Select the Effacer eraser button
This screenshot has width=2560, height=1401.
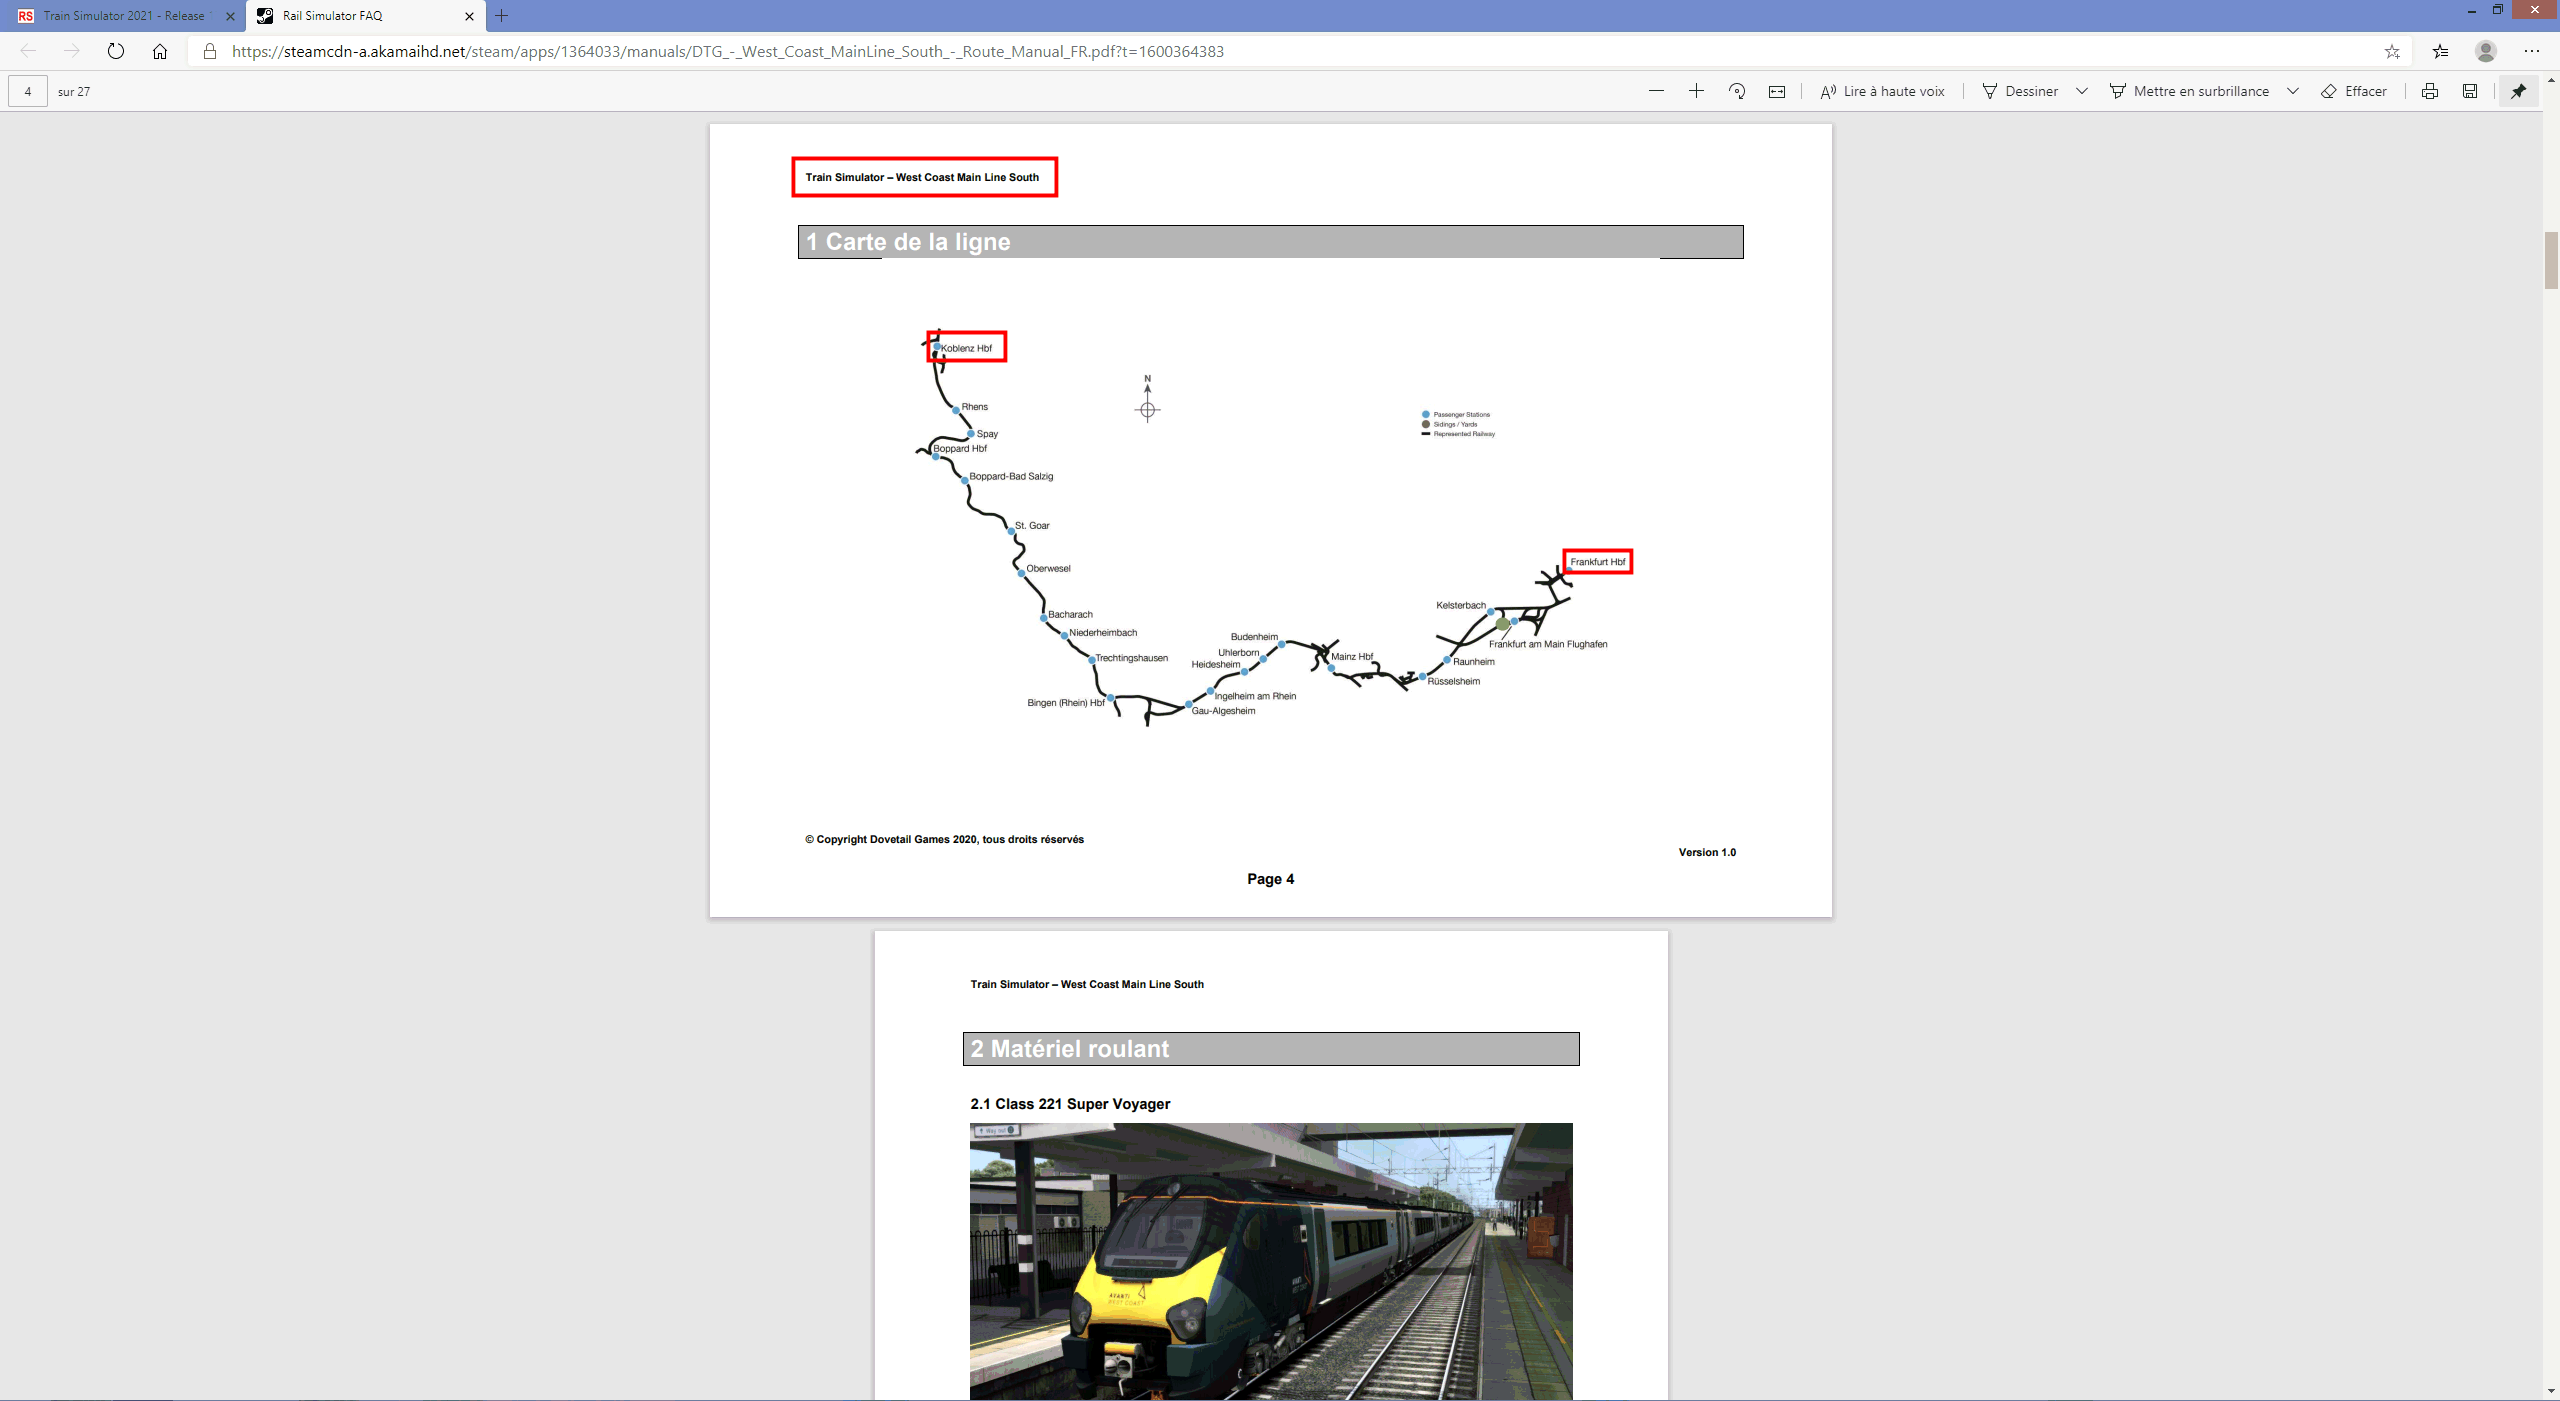click(x=2354, y=91)
